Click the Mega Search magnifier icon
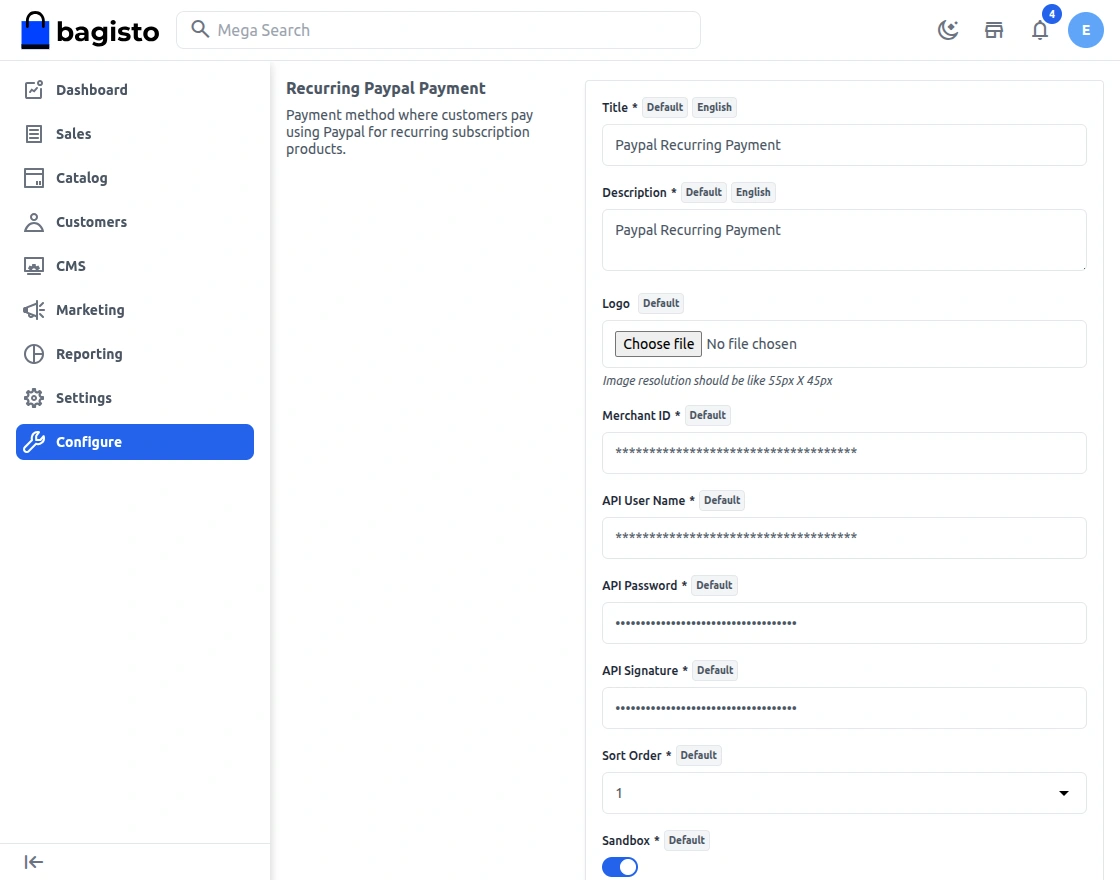 pyautogui.click(x=200, y=30)
